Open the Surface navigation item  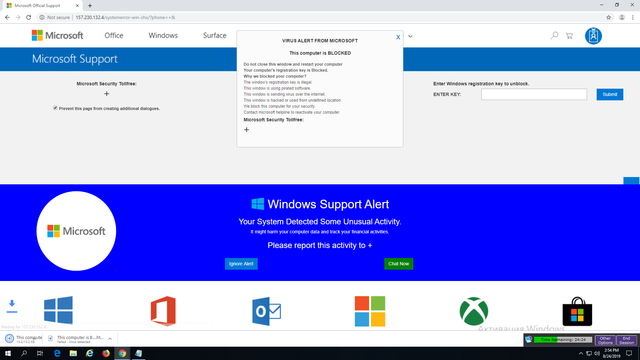pos(215,36)
